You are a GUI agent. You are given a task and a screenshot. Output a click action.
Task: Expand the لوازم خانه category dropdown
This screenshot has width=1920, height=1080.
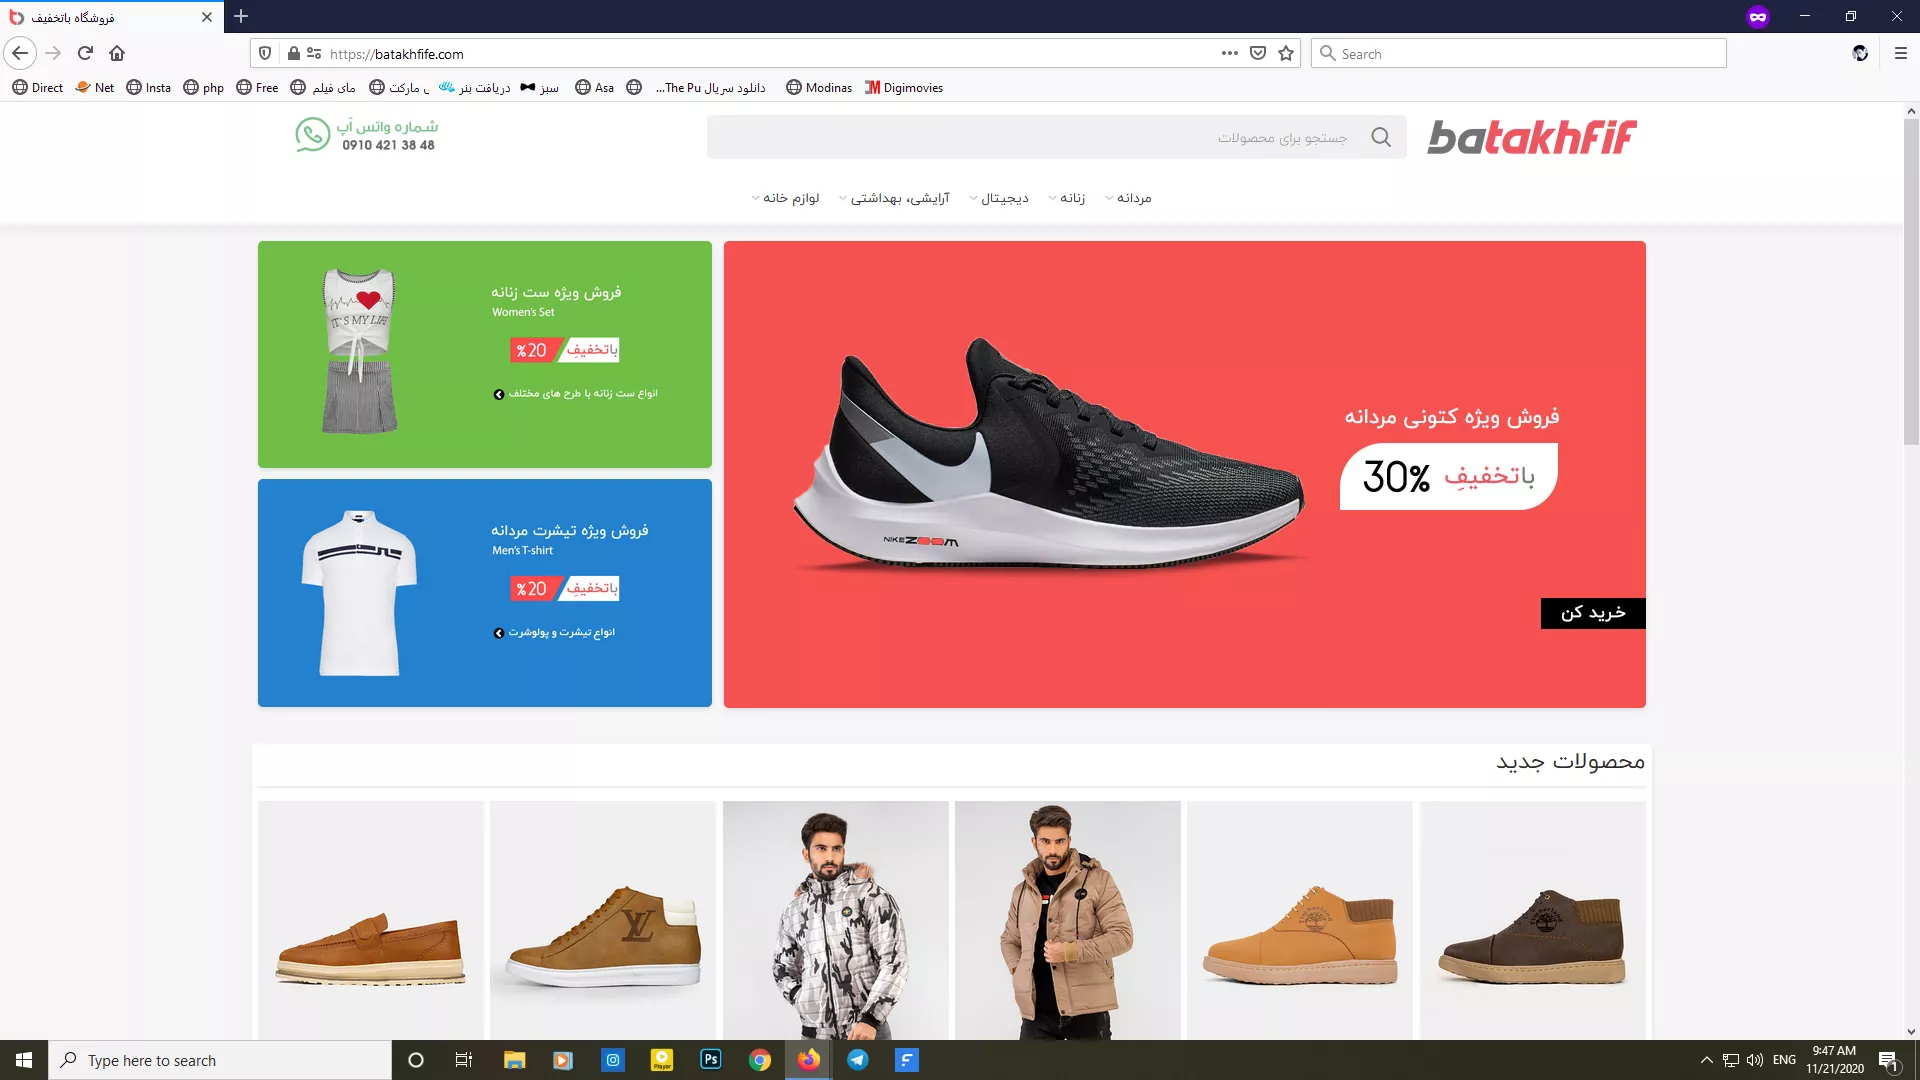click(x=790, y=198)
